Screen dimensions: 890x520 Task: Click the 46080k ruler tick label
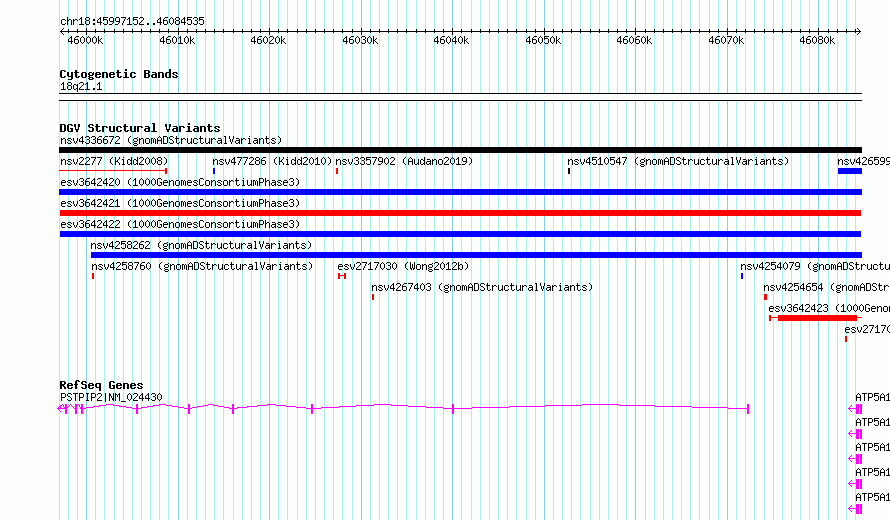tap(817, 40)
